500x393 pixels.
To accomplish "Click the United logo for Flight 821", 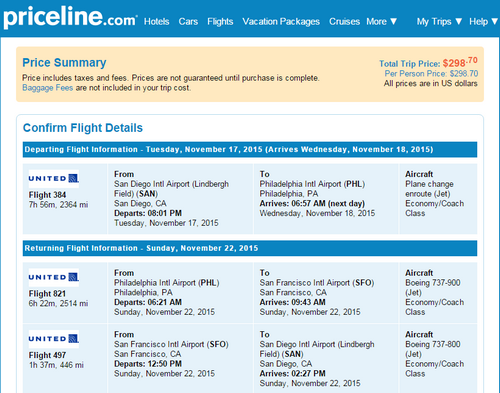I will pos(54,277).
